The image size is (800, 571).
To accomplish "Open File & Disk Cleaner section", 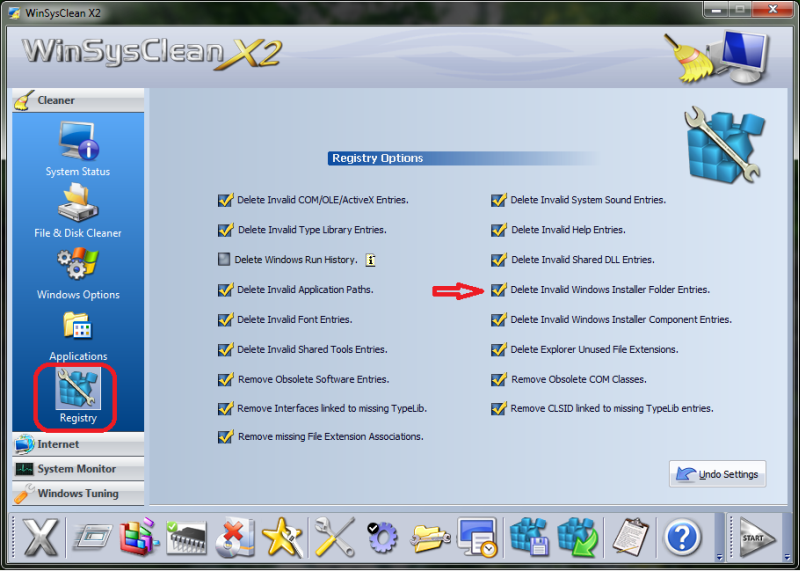I will coord(78,211).
